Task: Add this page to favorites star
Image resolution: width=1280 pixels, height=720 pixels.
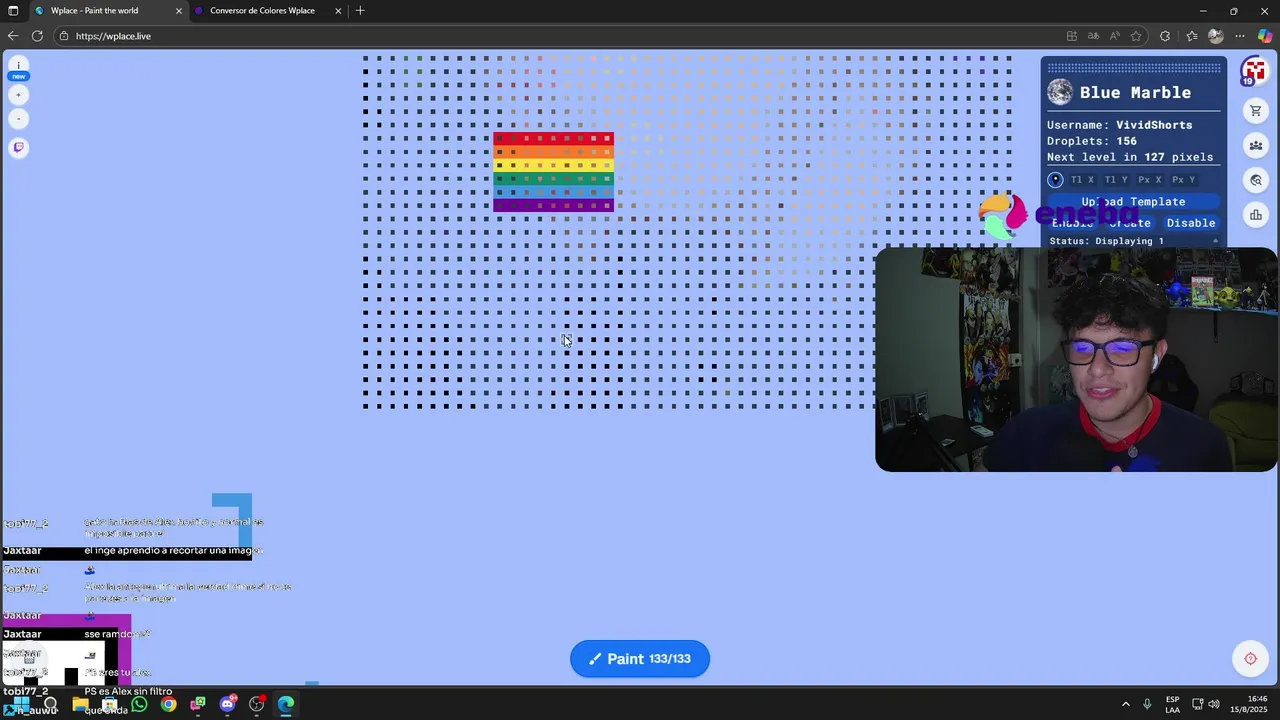Action: (1136, 36)
